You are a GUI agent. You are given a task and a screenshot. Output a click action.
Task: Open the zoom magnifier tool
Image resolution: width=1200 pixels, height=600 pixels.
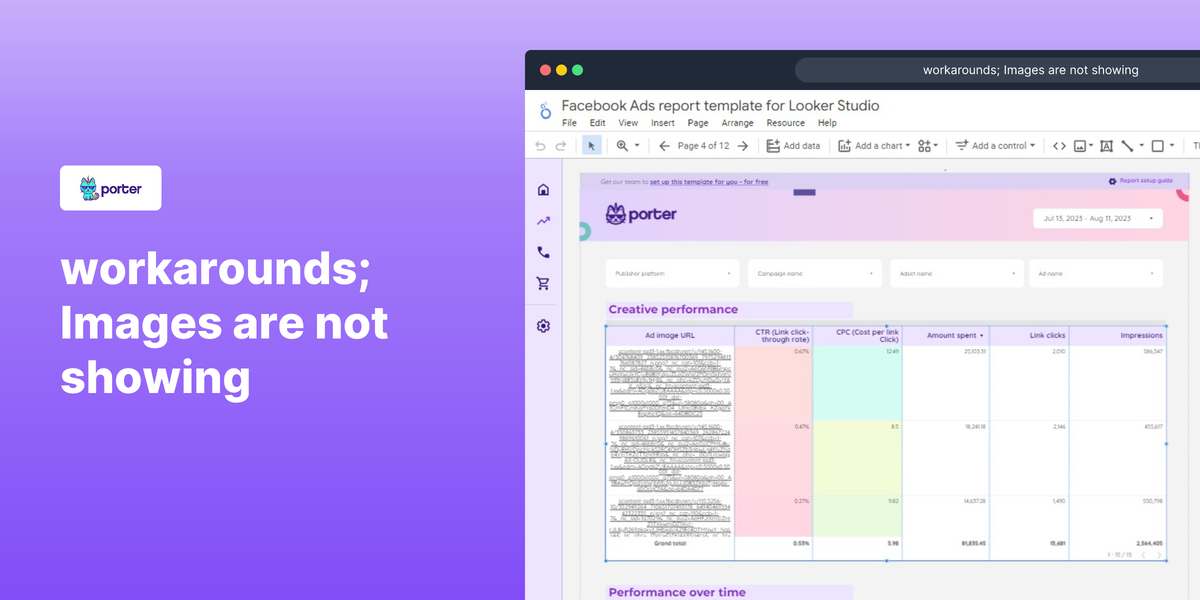(622, 145)
